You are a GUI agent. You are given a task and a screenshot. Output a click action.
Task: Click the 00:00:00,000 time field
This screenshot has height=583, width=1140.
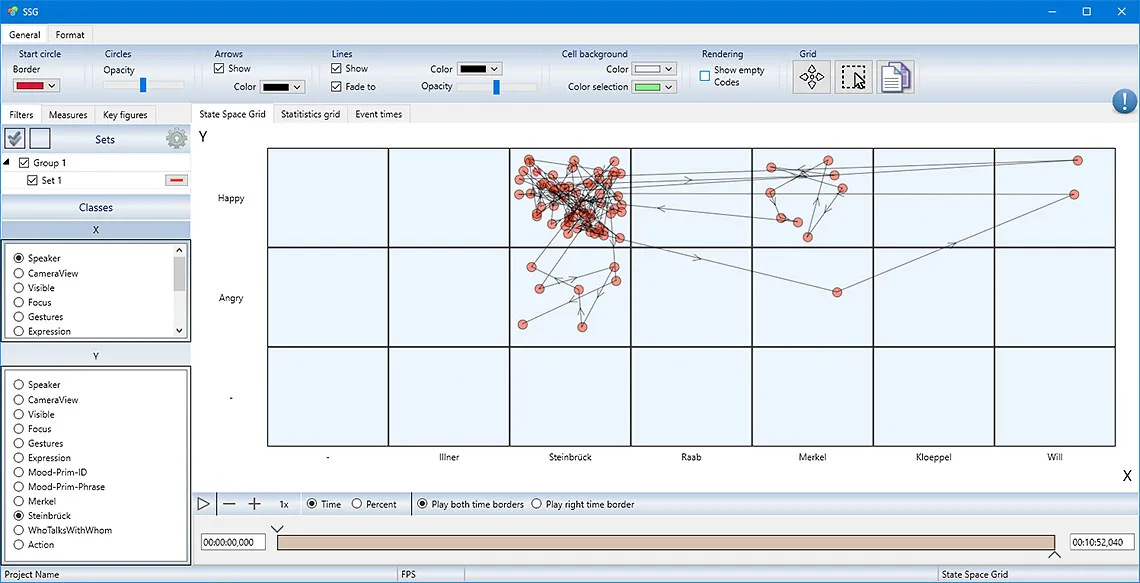tap(232, 541)
